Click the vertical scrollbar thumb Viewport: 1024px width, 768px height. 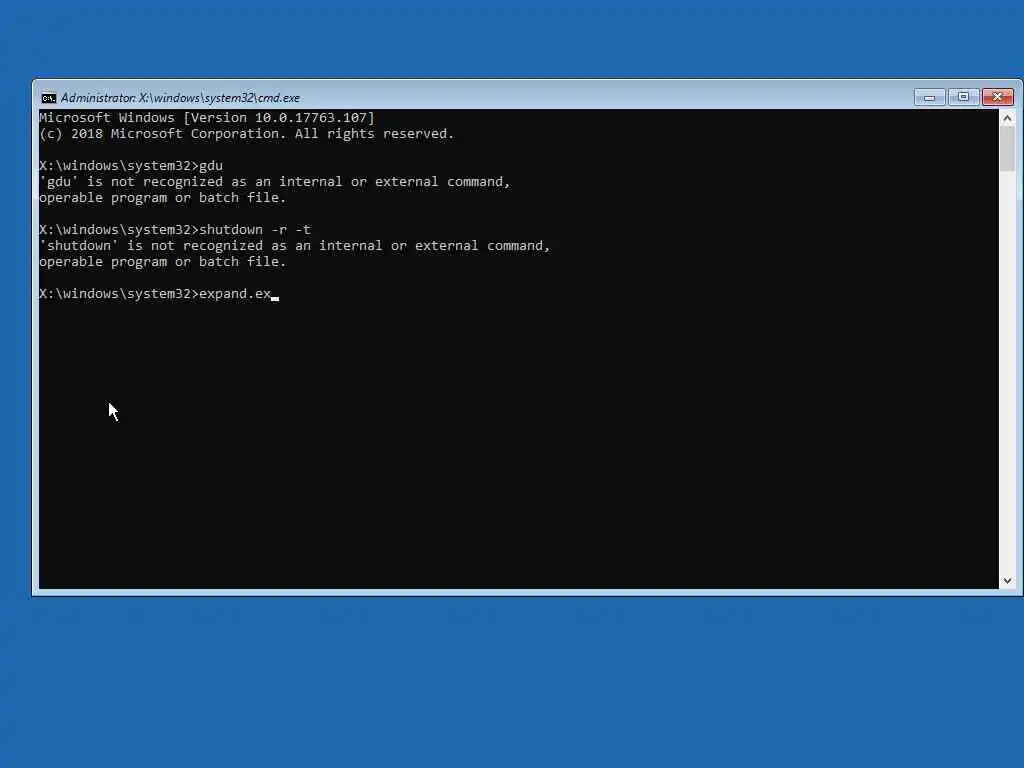[x=1007, y=149]
